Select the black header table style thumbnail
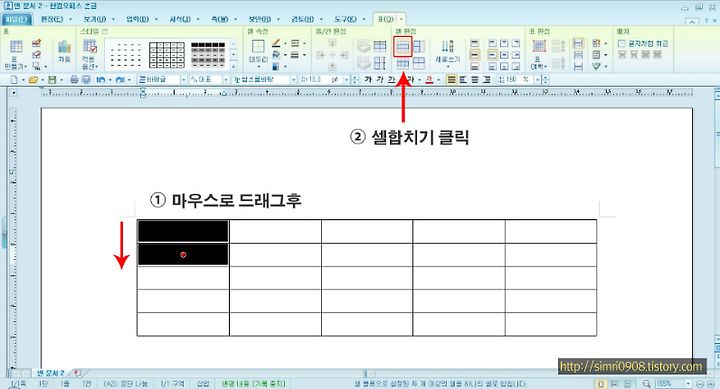 [x=208, y=55]
